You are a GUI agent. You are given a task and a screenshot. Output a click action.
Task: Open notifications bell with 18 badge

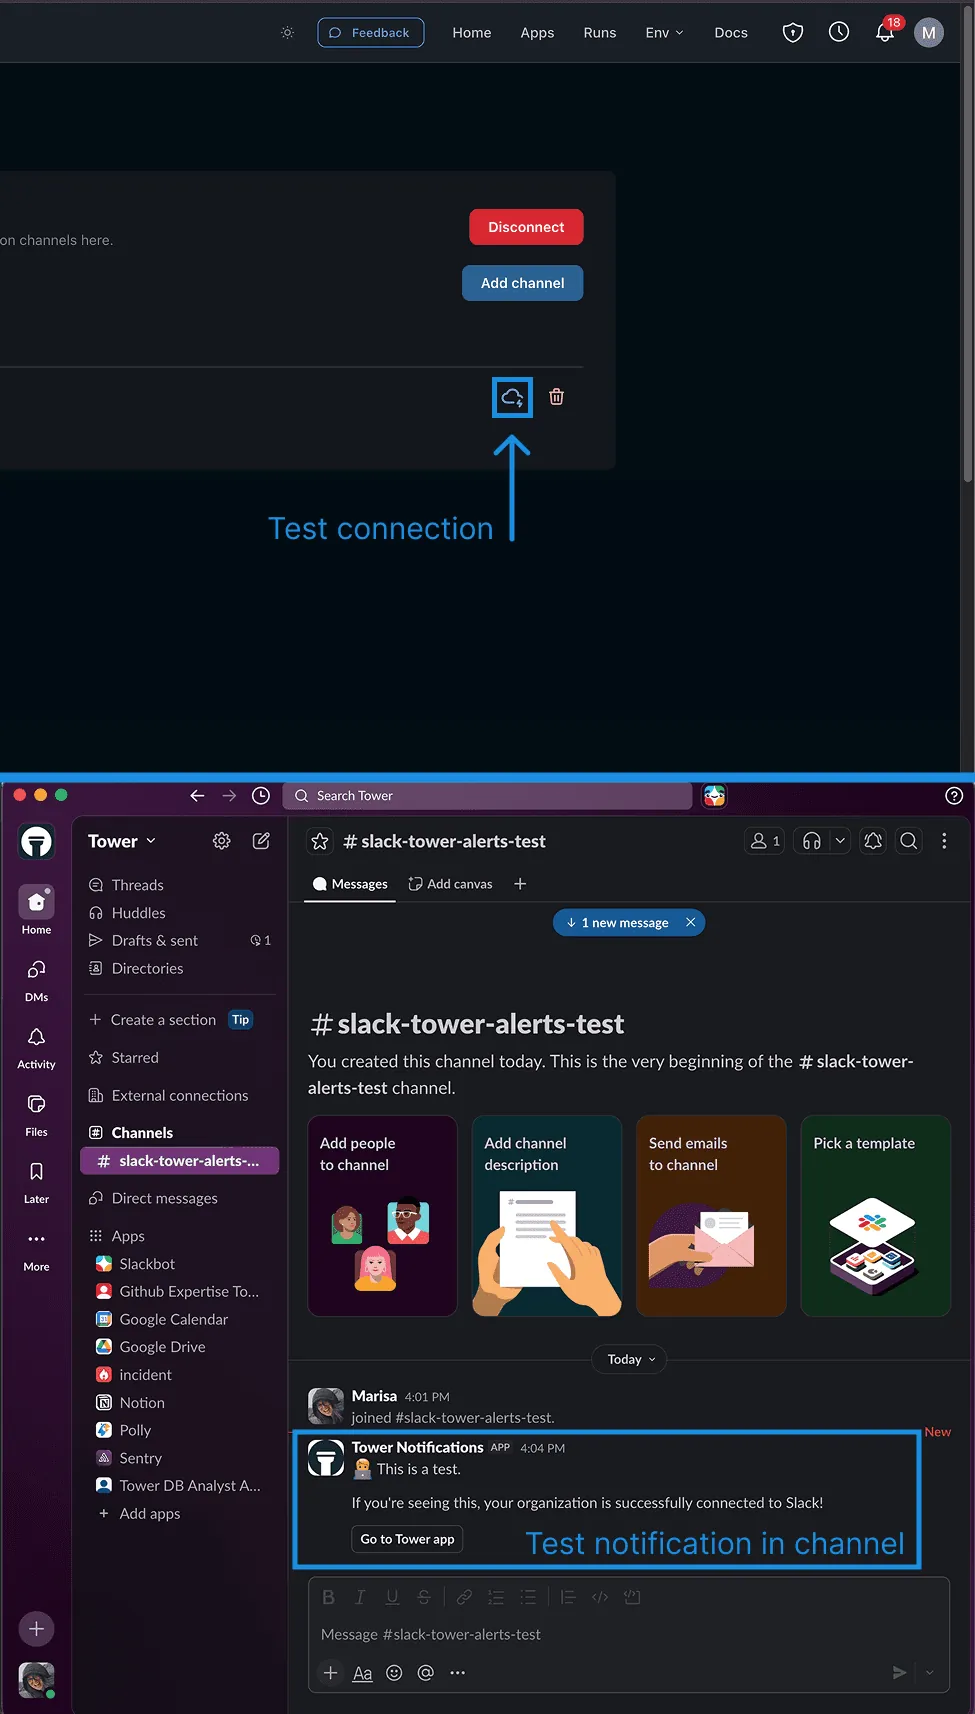click(x=885, y=32)
